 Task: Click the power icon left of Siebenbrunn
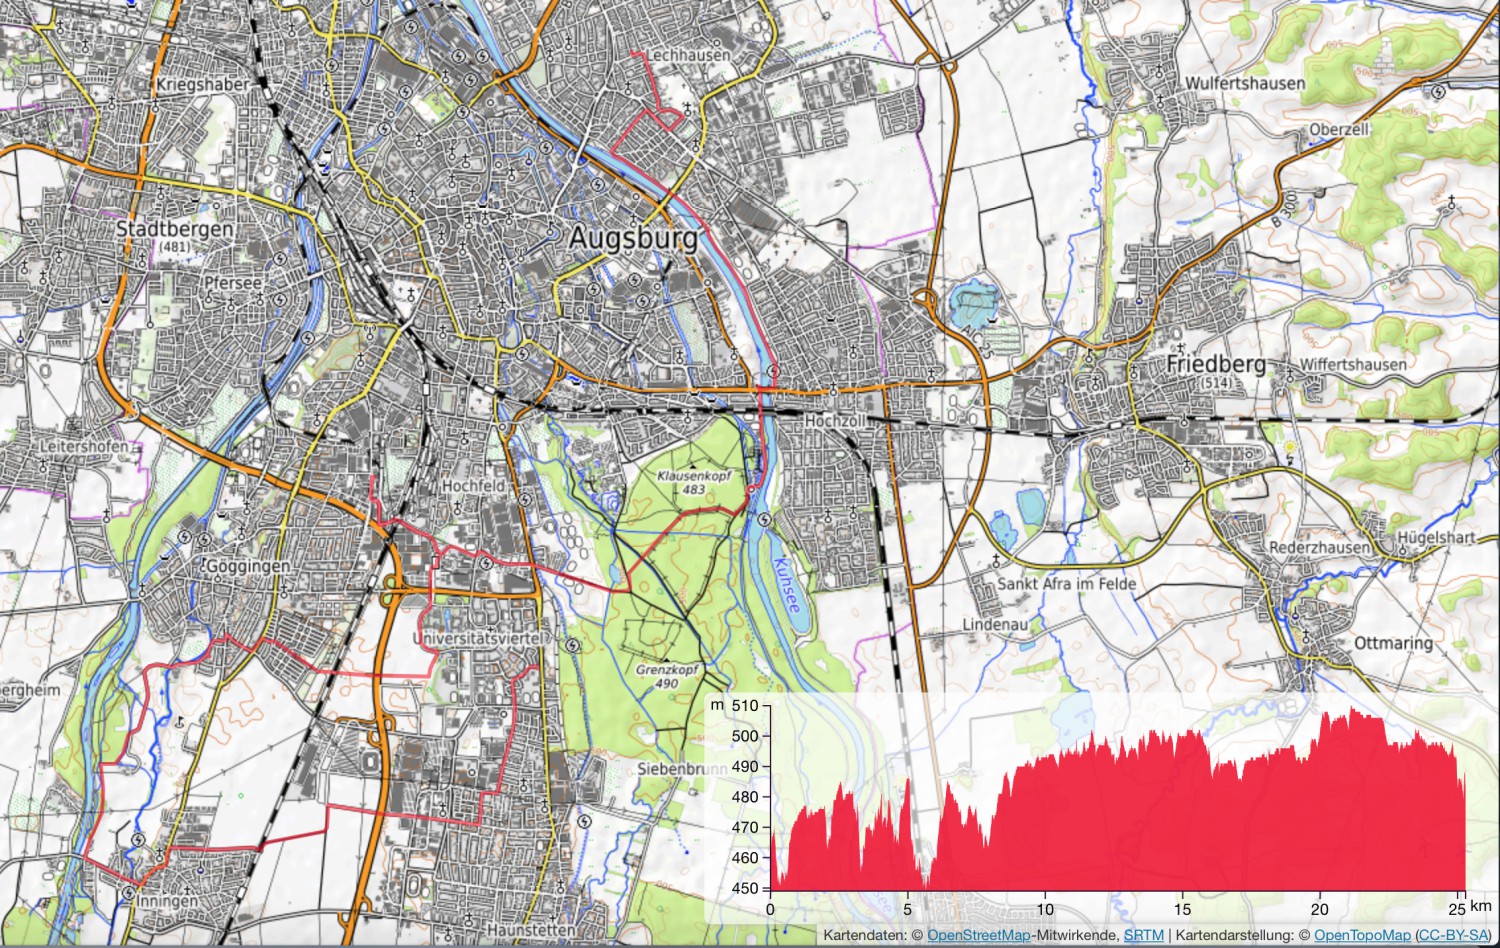click(x=585, y=821)
